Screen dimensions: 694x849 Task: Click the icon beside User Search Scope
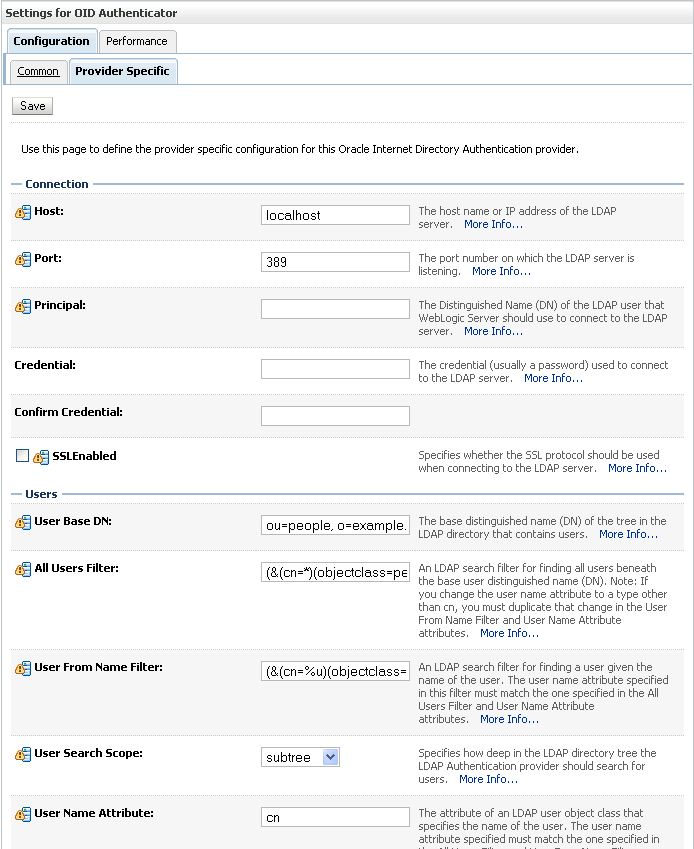tap(23, 754)
